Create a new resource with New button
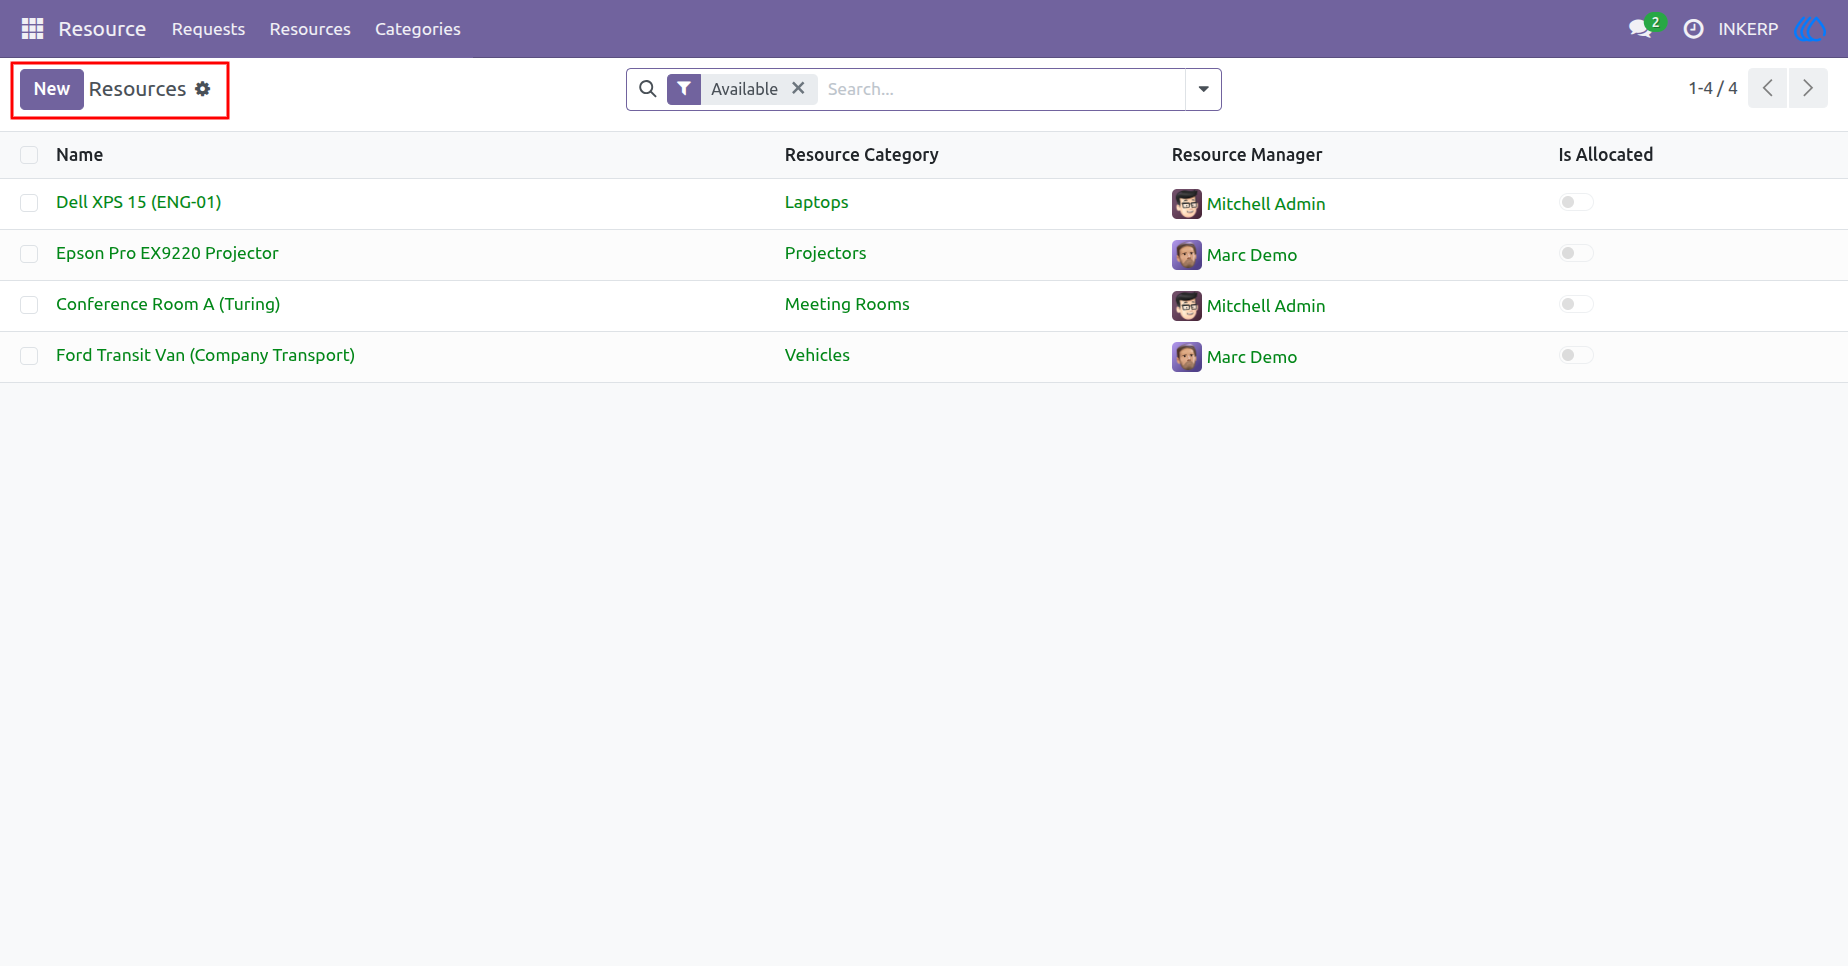 click(52, 89)
